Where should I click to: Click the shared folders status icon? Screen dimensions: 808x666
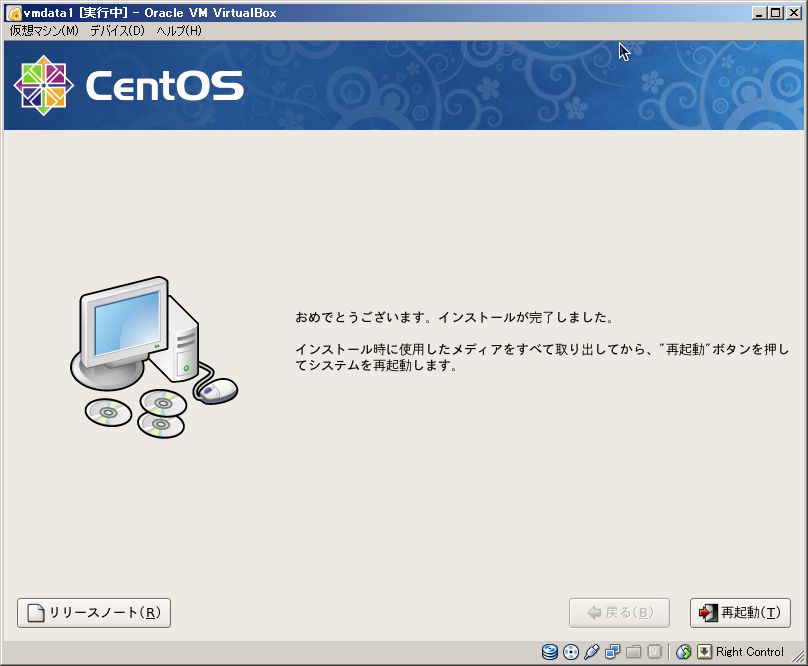coord(633,652)
